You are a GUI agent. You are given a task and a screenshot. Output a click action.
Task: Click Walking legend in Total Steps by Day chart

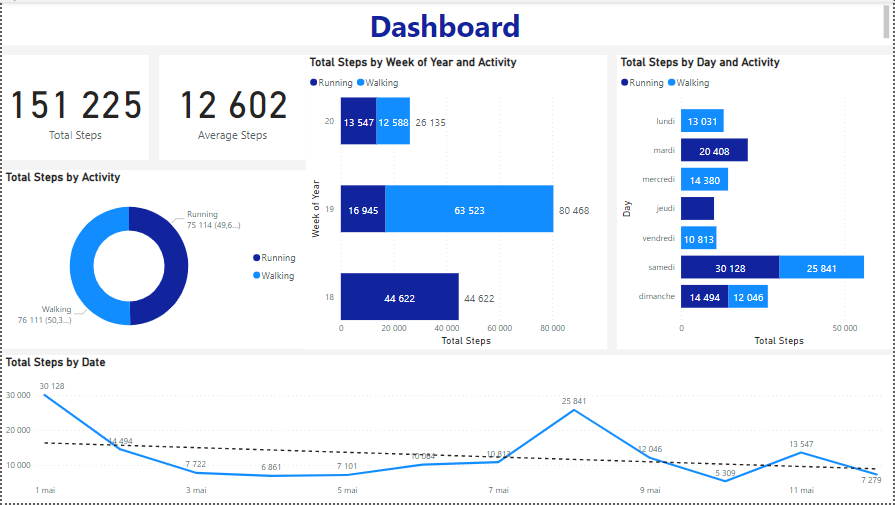point(689,83)
